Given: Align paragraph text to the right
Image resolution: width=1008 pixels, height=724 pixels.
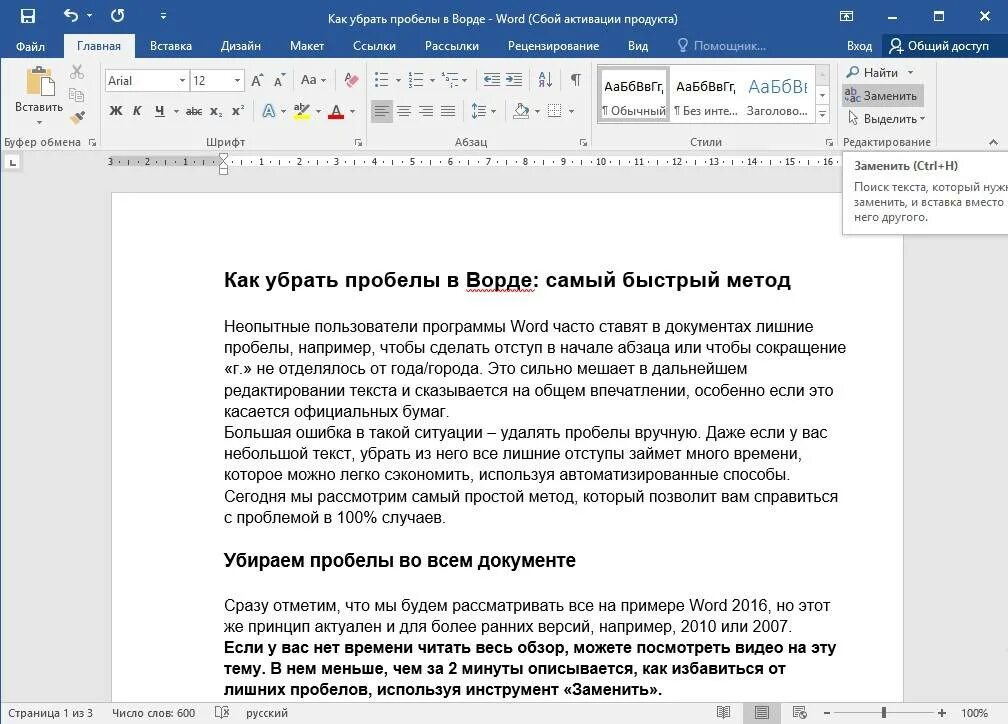Looking at the screenshot, I should (426, 111).
